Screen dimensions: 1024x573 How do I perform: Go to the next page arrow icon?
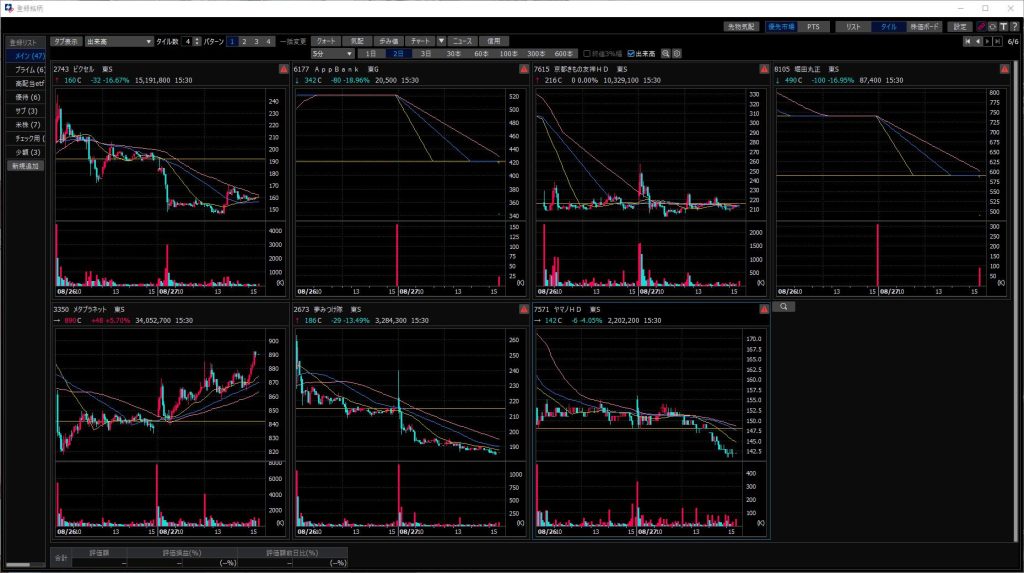click(988, 41)
